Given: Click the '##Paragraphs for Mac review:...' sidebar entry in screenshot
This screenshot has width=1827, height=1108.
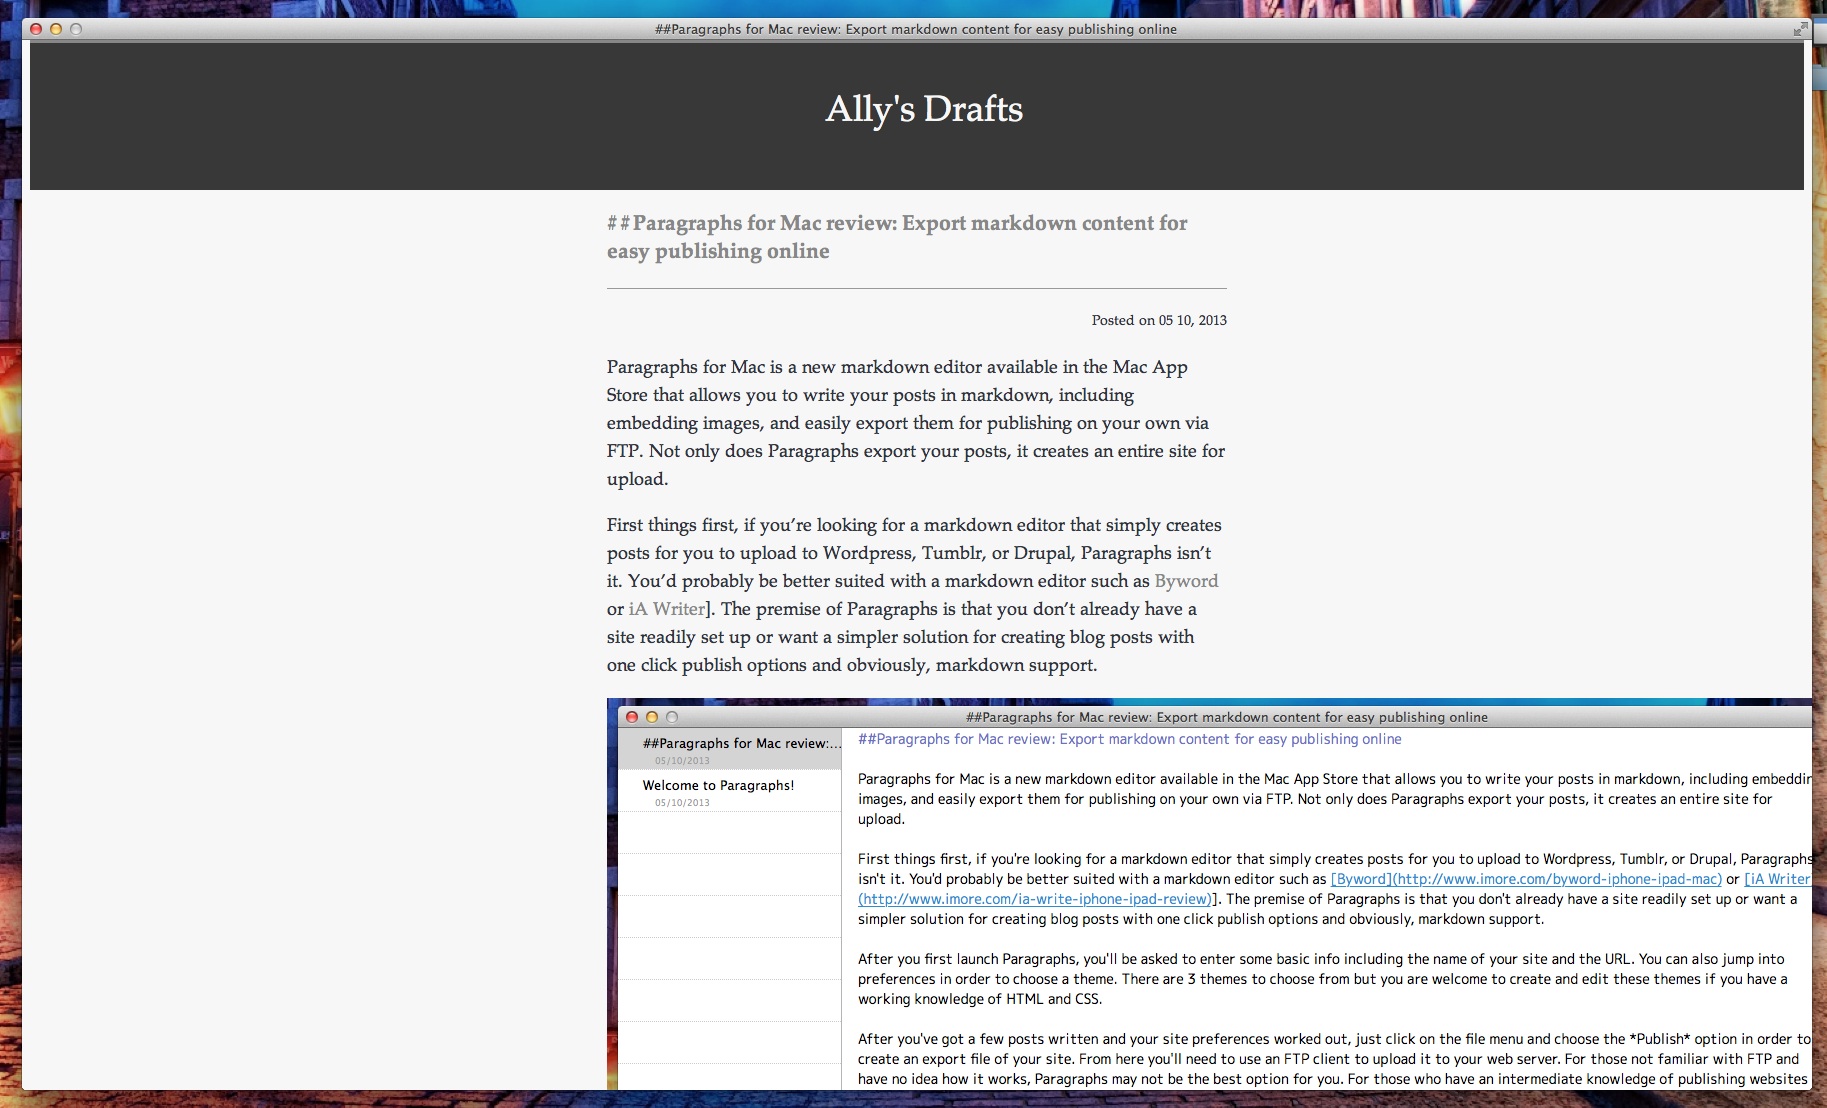Looking at the screenshot, I should (x=730, y=749).
